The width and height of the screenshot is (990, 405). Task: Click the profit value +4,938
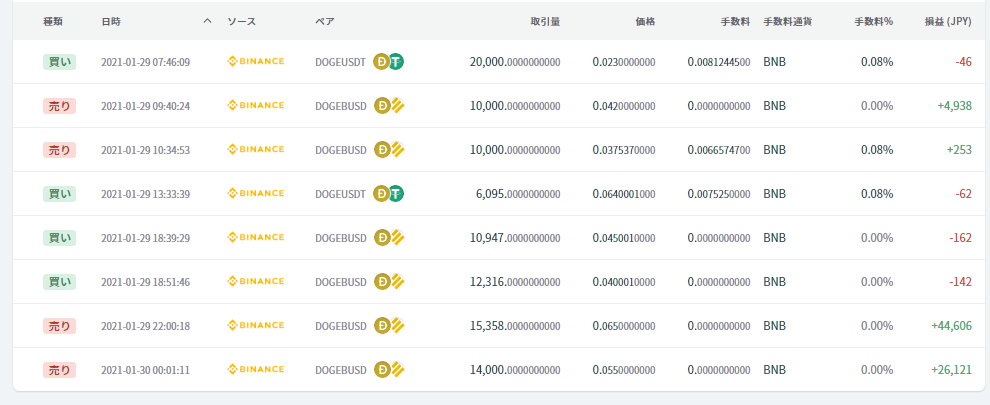coord(955,106)
